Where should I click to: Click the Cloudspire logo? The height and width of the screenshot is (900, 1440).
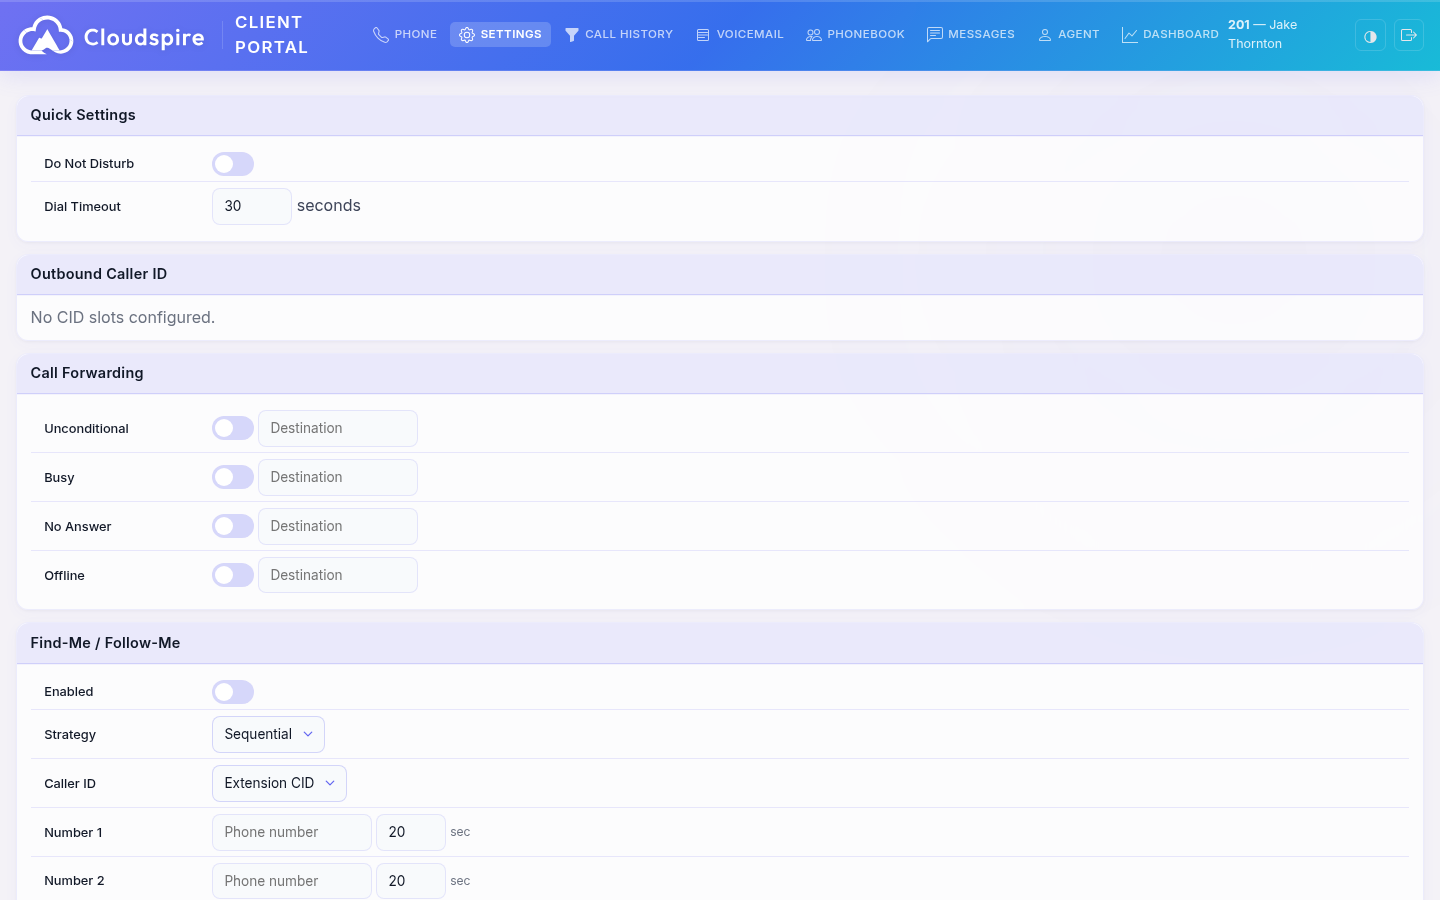111,34
